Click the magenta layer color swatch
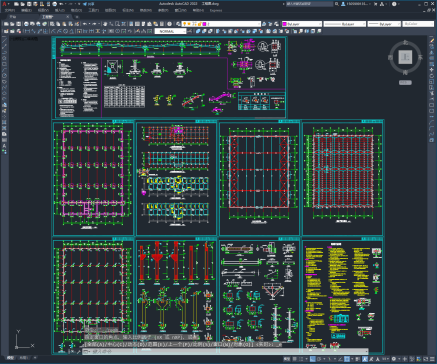This screenshot has height=364, width=437. coord(204,24)
